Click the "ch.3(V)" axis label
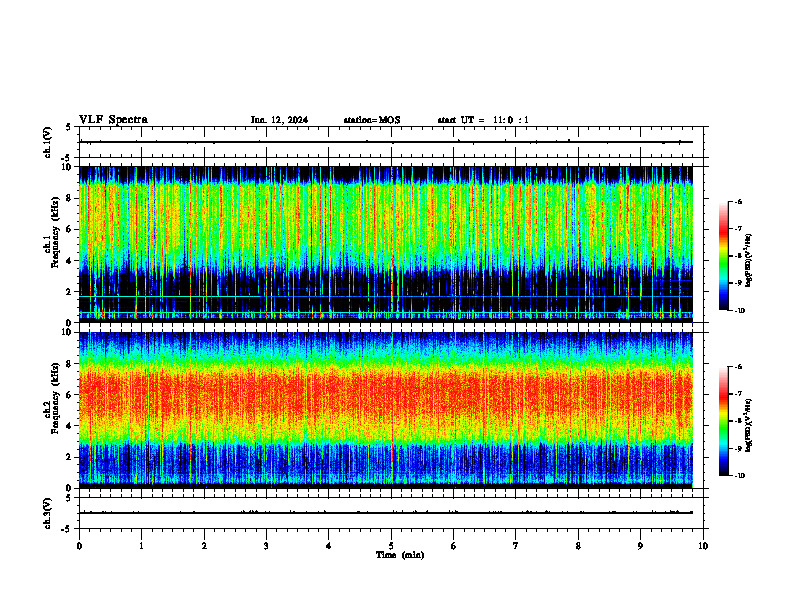The height and width of the screenshot is (612, 792). pos(48,513)
